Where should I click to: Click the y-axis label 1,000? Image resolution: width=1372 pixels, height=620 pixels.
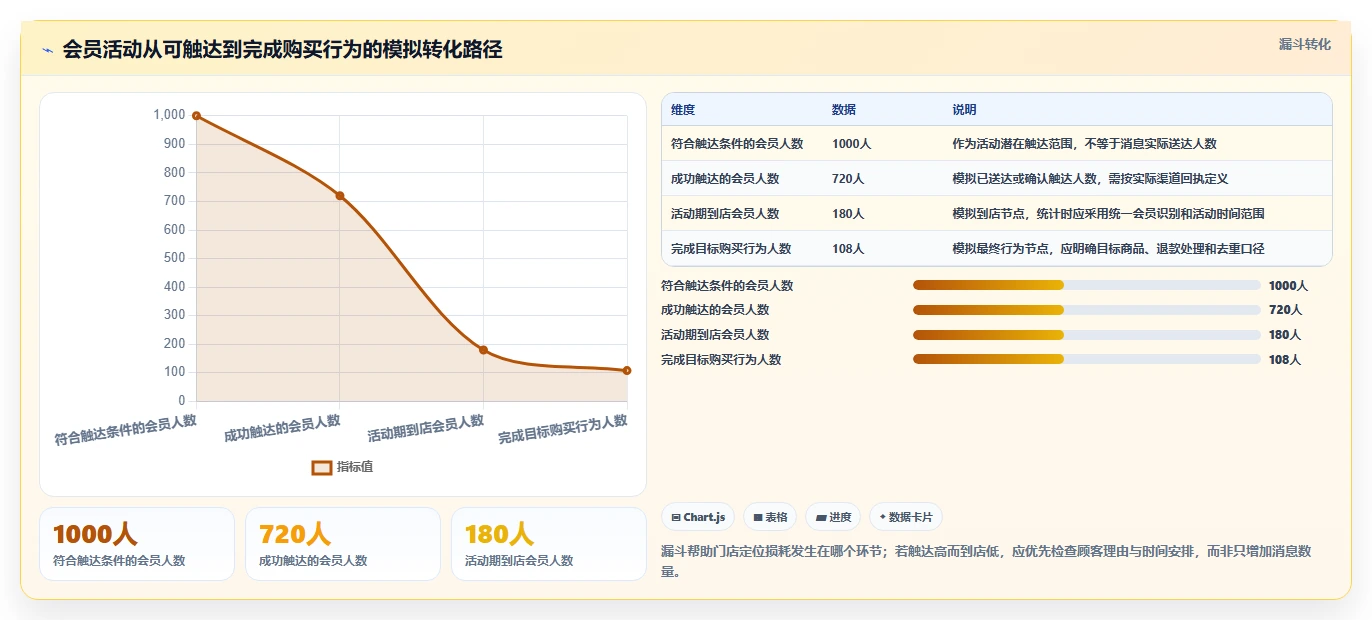(x=169, y=115)
